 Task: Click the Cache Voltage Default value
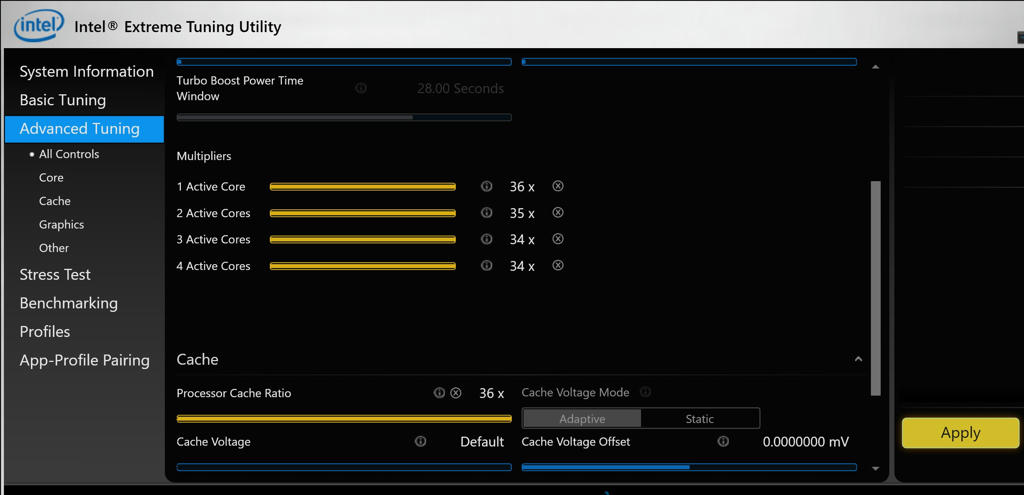pyautogui.click(x=482, y=442)
